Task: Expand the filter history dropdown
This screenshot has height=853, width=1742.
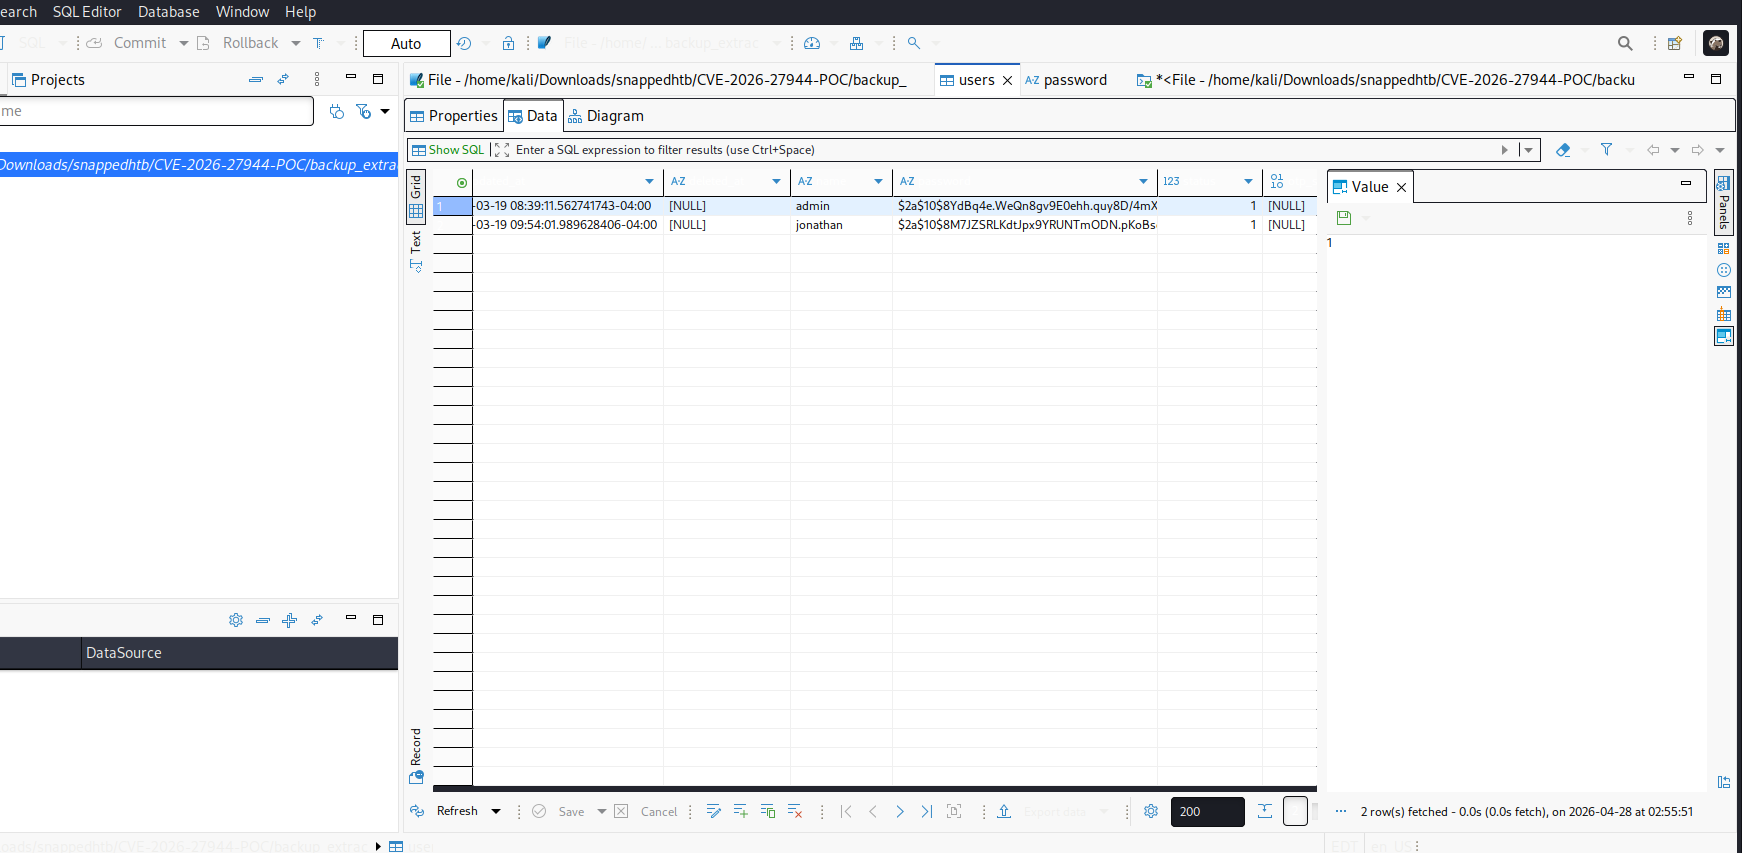Action: click(1528, 150)
